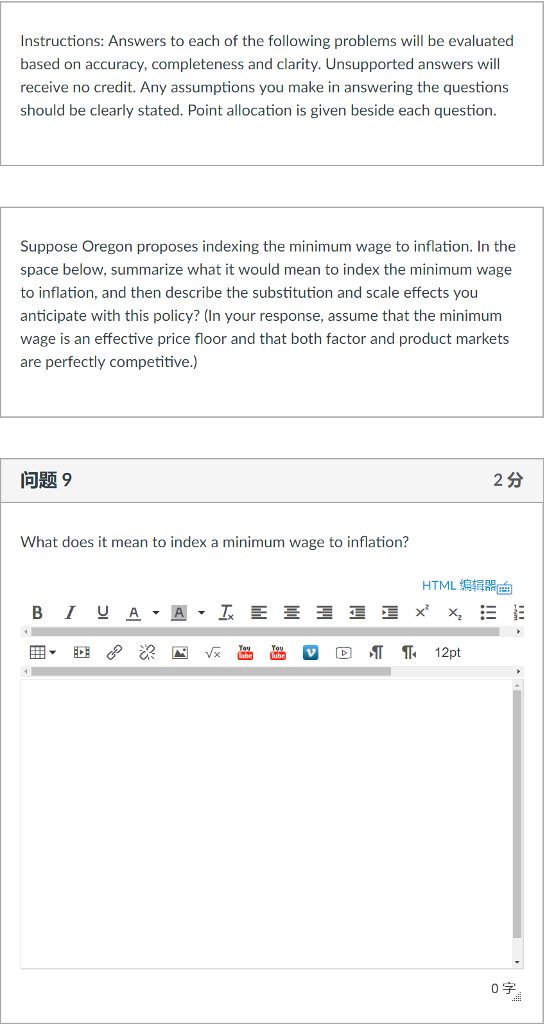
Task: Decrease indent (outdent) icon
Action: [357, 613]
